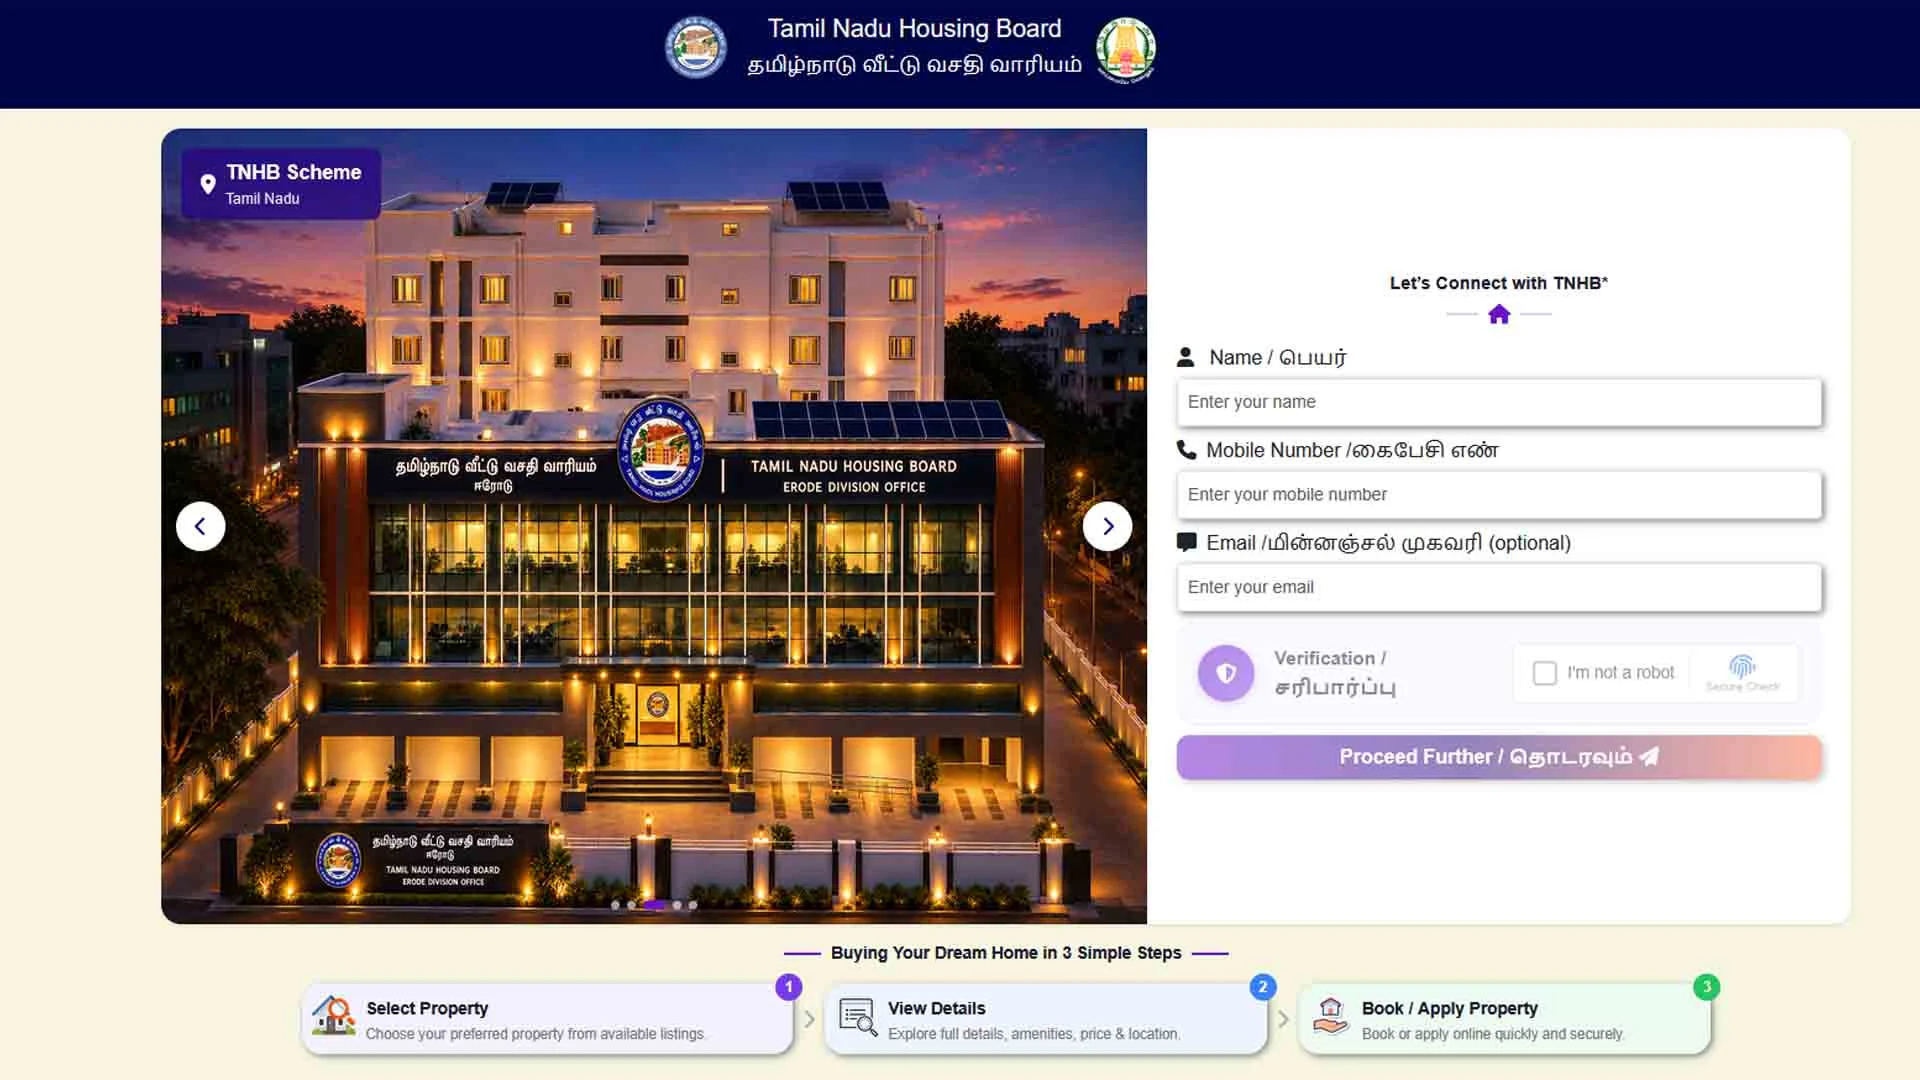
Task: Click the person icon beside Name label
Action: pos(1186,357)
